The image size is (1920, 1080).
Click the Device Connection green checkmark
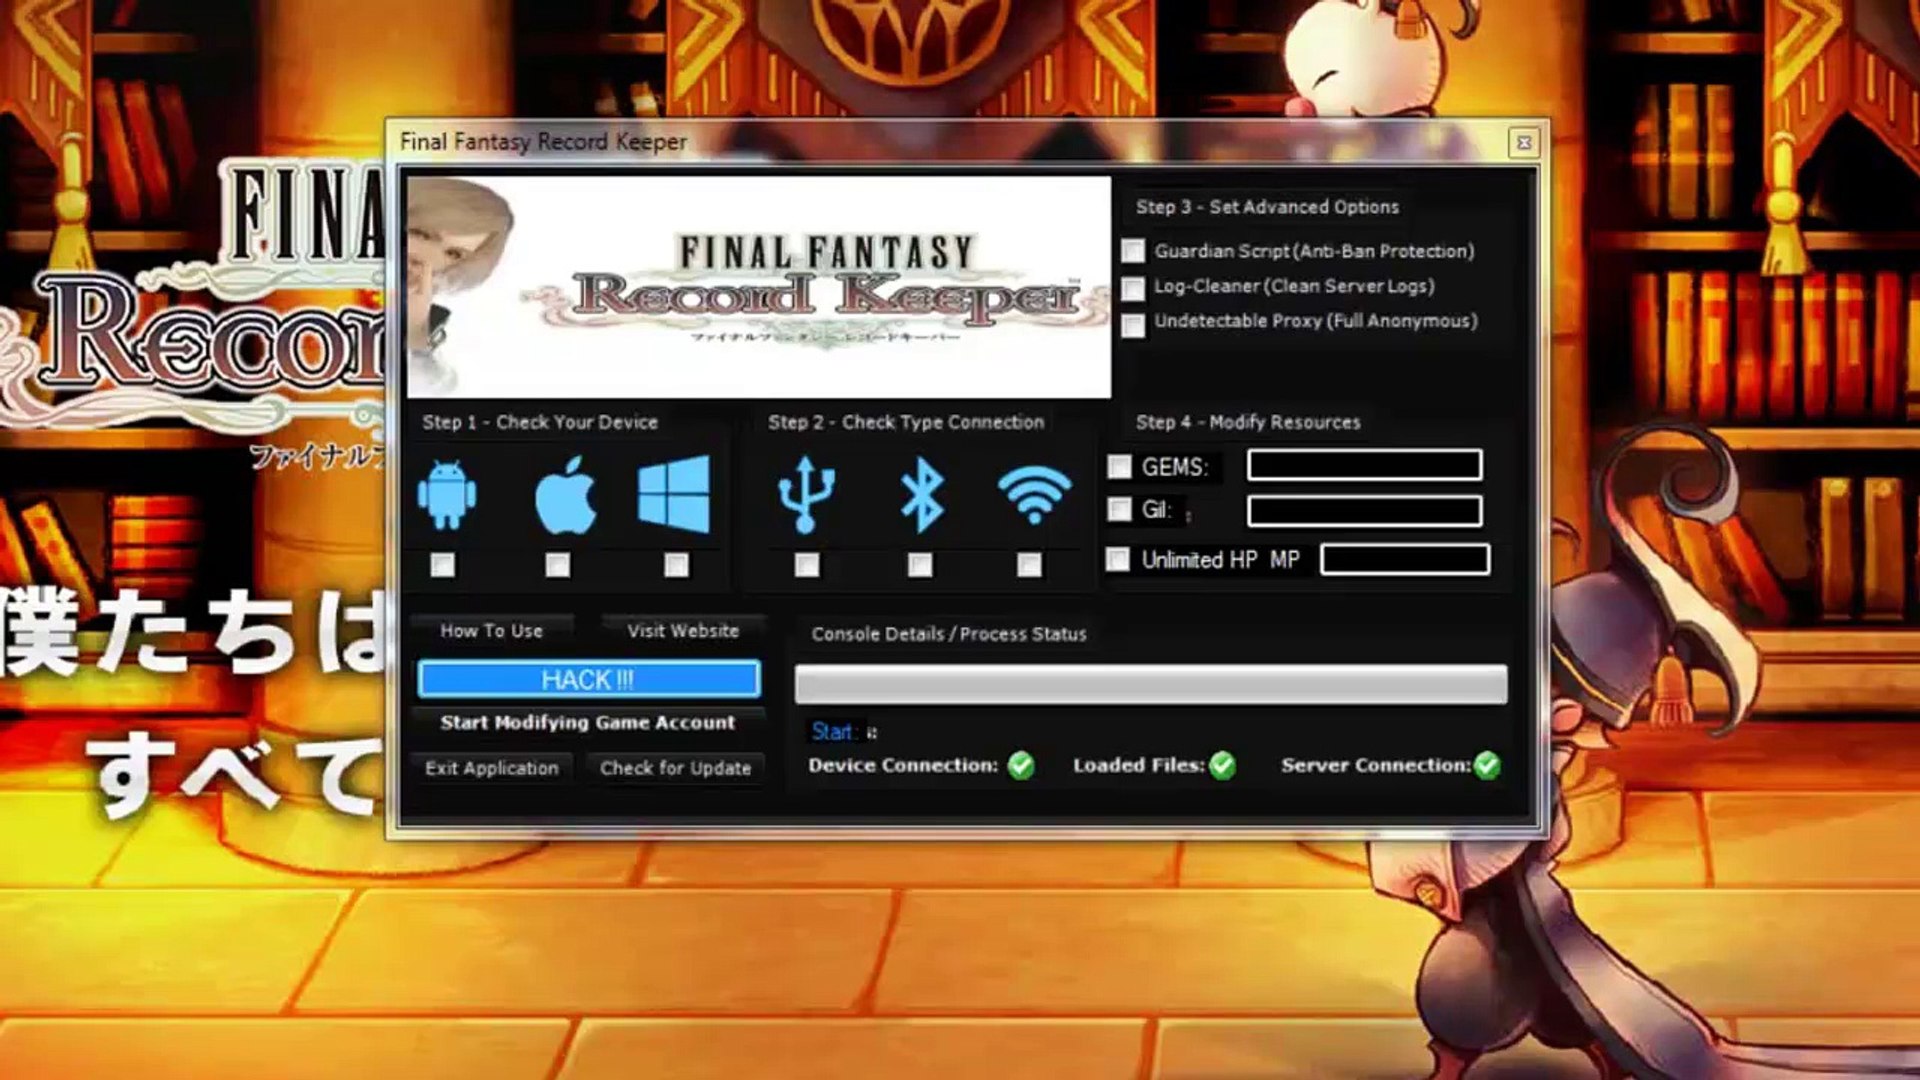(1021, 766)
